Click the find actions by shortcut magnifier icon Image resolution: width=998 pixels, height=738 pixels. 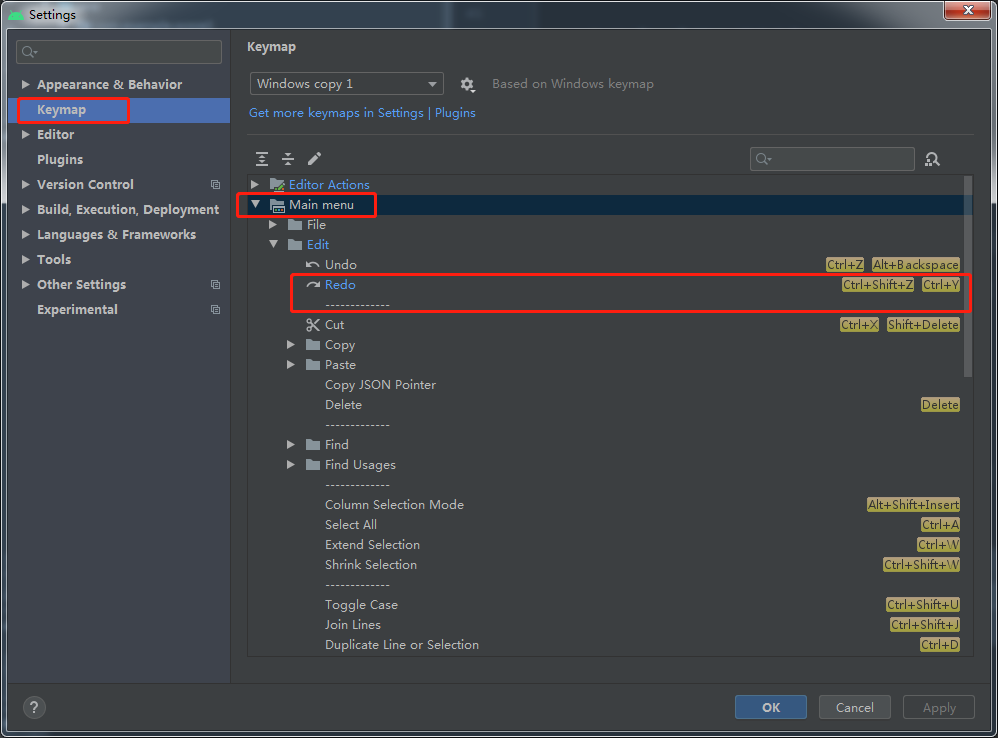click(x=932, y=159)
